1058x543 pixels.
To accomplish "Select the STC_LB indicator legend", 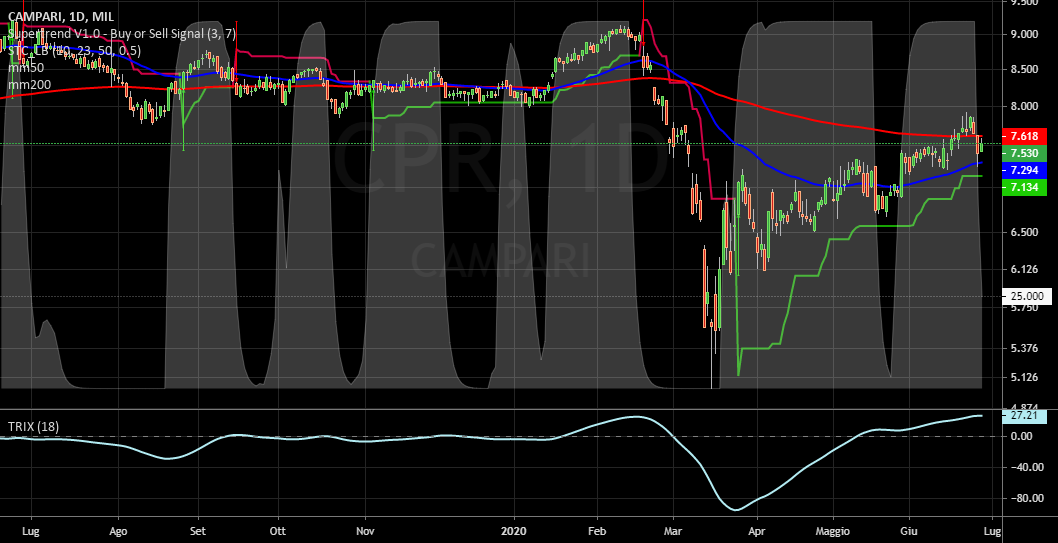I will 74,51.
